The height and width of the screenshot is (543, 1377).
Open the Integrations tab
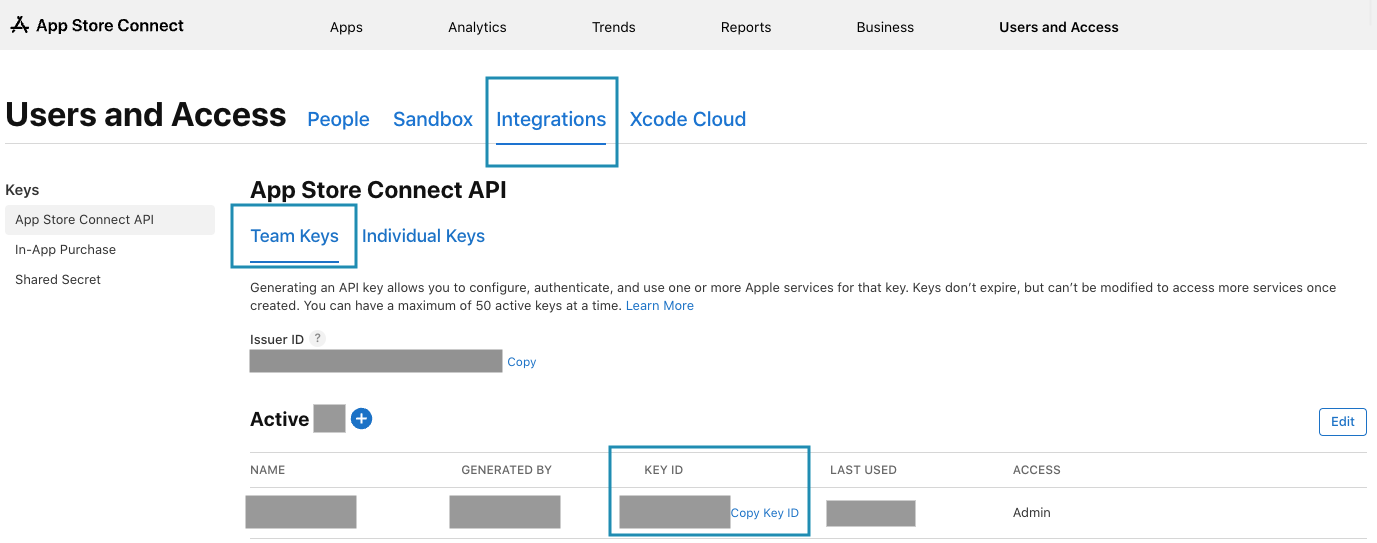(551, 119)
